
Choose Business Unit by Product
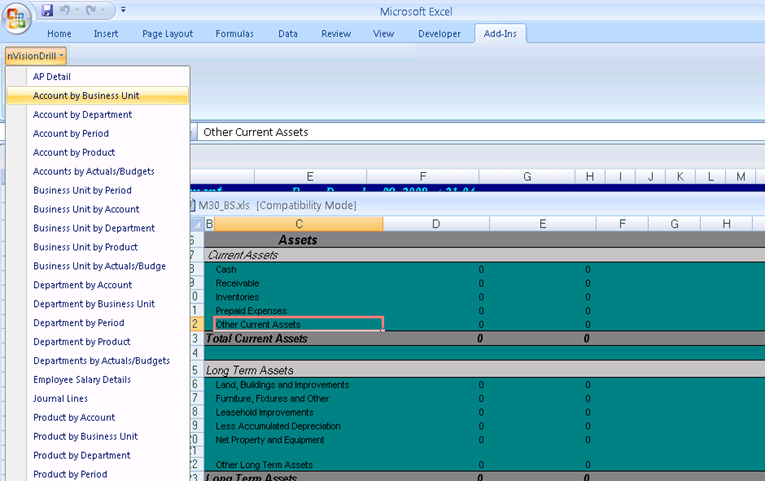[x=98, y=247]
